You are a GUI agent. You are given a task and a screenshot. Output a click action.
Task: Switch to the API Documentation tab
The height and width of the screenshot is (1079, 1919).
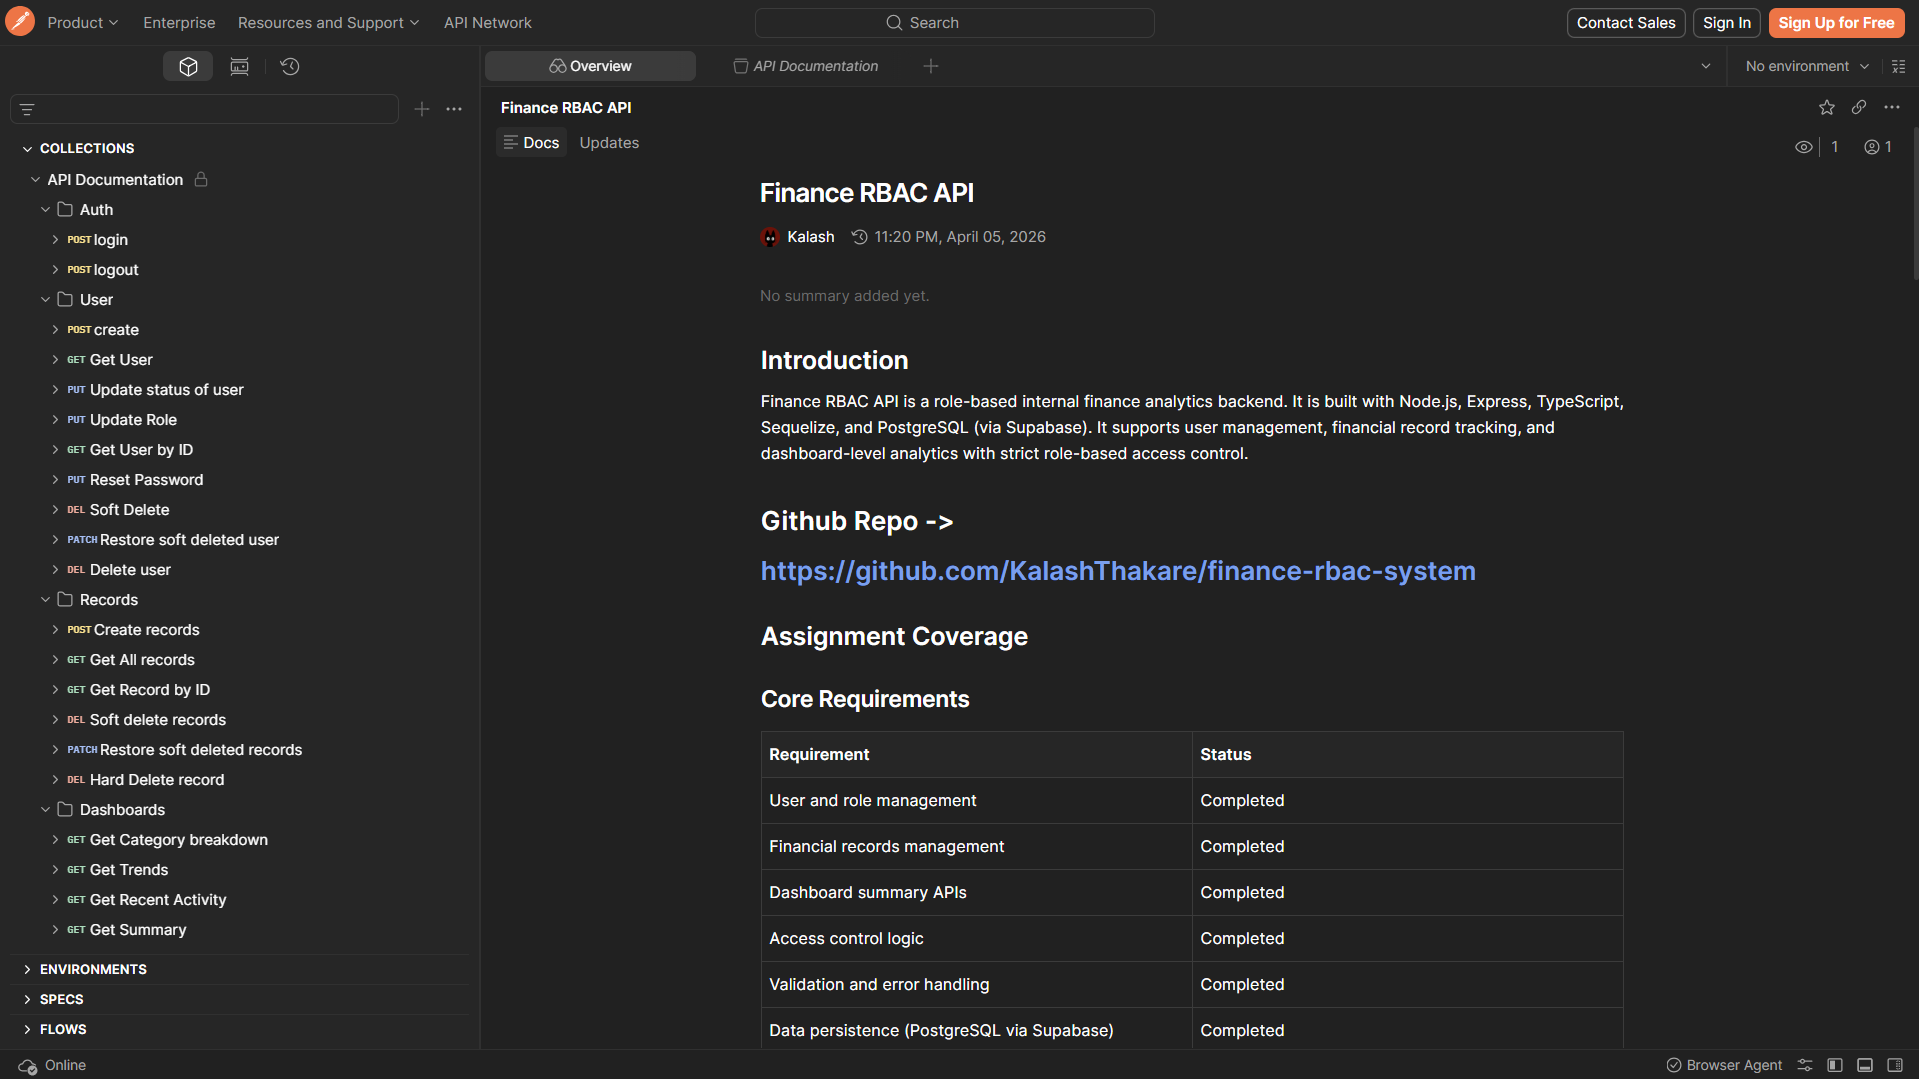(806, 66)
